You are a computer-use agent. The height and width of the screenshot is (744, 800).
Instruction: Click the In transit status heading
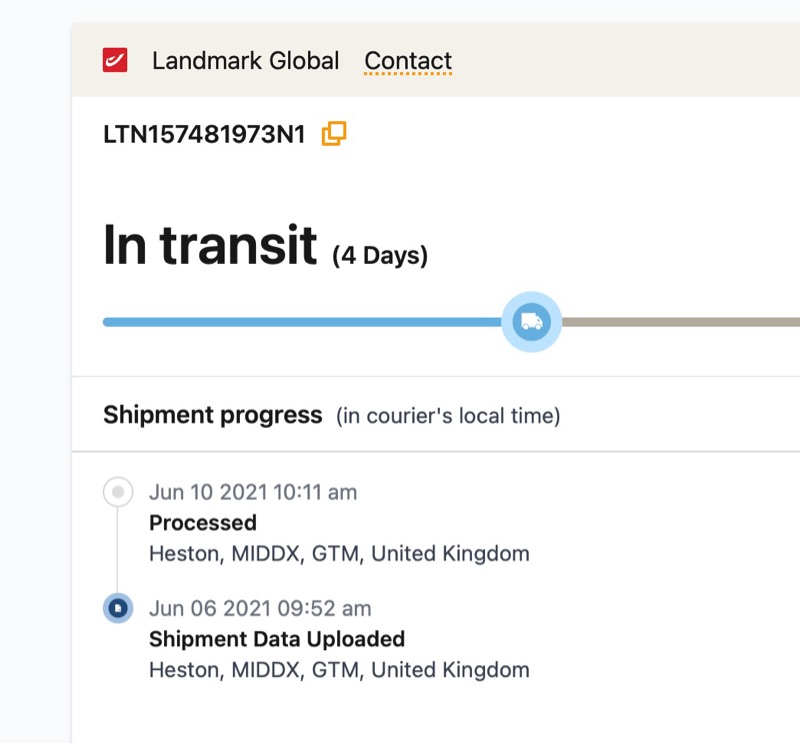point(210,245)
